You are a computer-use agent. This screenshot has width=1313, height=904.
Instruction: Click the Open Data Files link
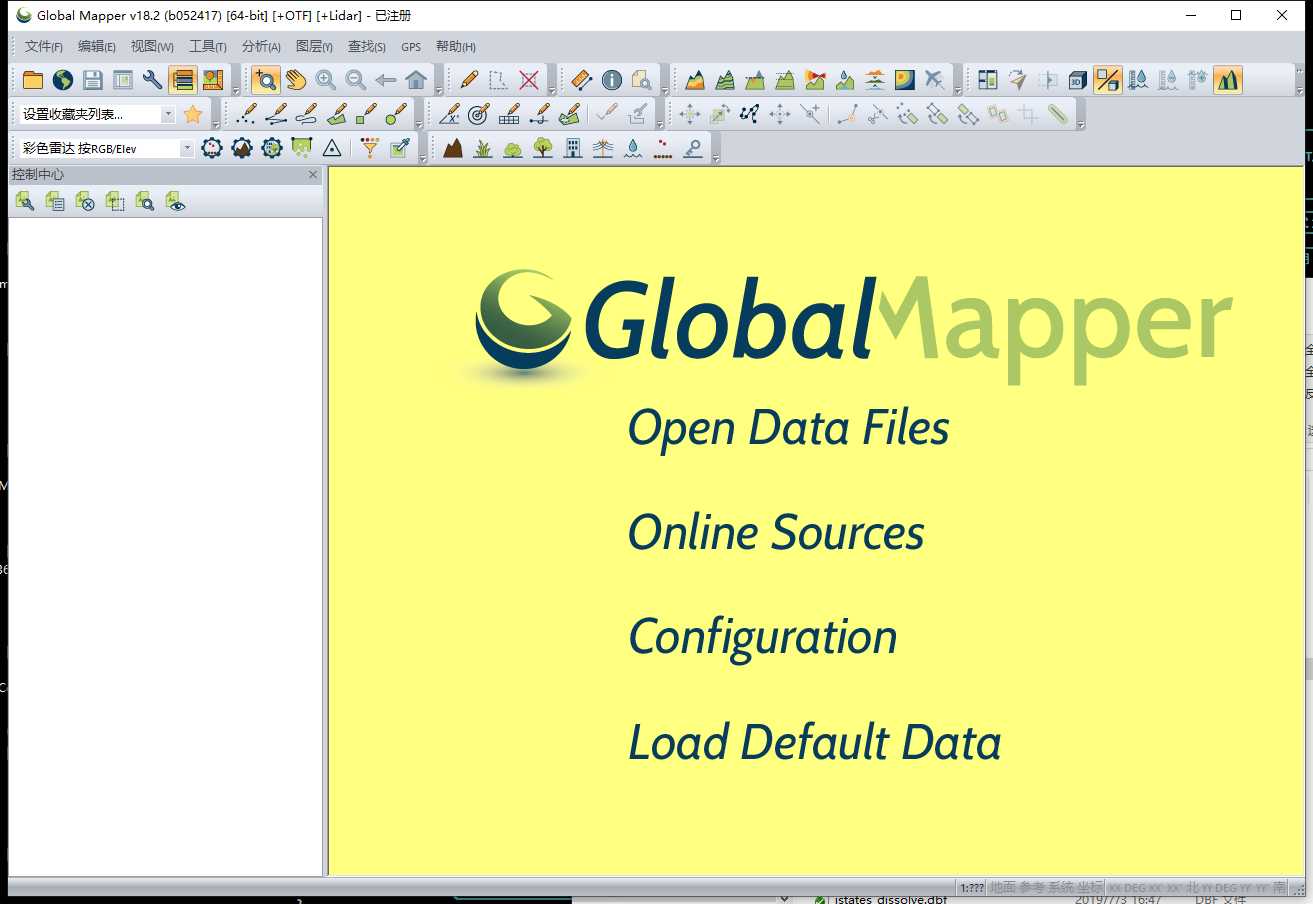(x=788, y=428)
